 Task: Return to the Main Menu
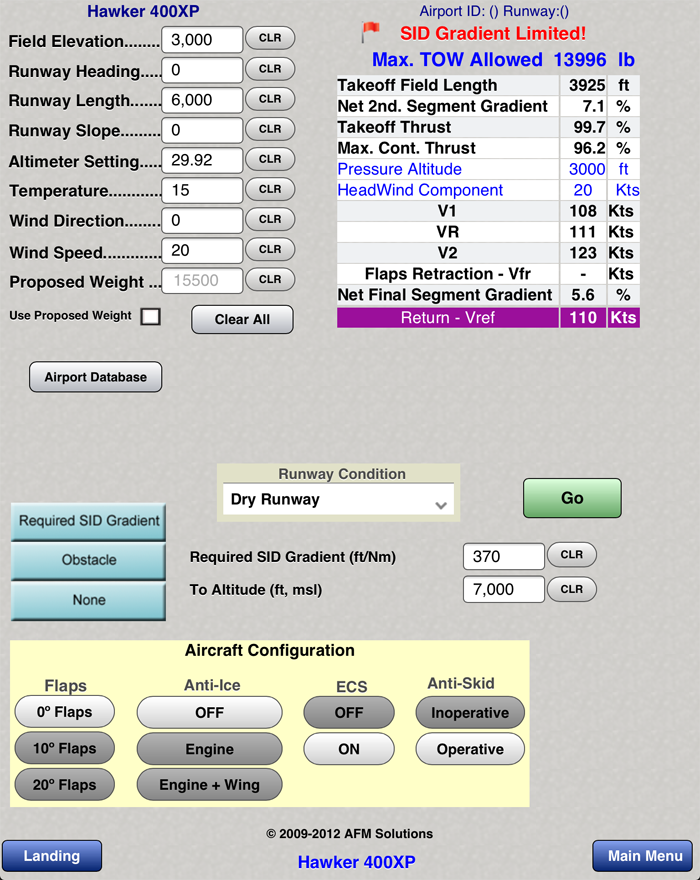pos(643,856)
